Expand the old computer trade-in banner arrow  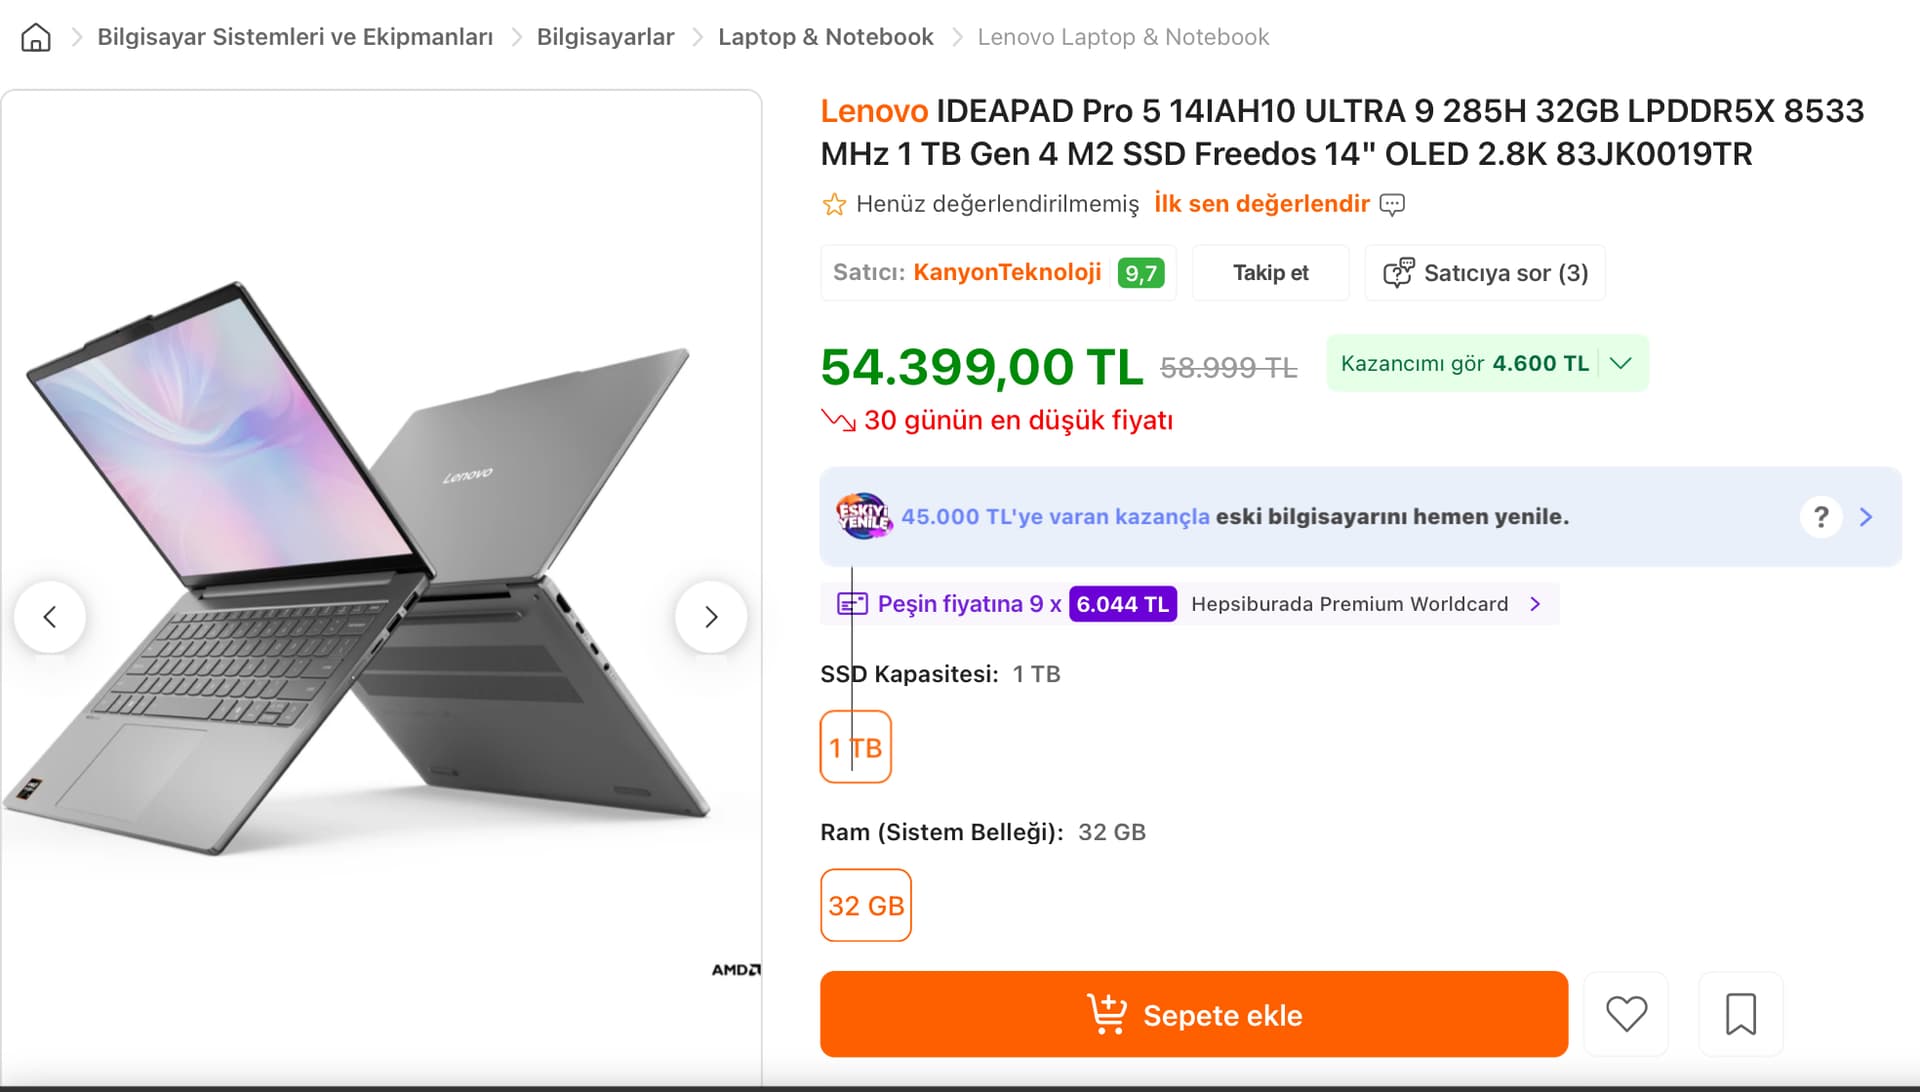(1866, 517)
